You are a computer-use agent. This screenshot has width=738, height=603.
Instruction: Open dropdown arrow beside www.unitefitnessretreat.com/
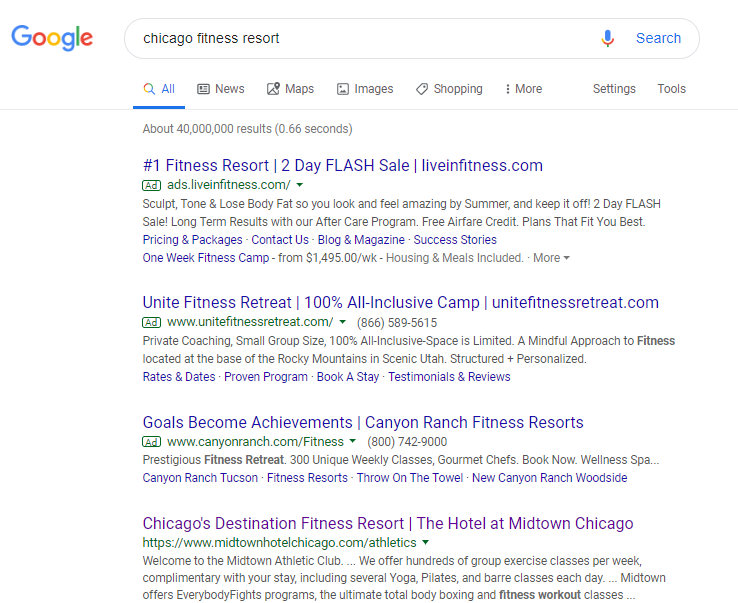click(343, 322)
